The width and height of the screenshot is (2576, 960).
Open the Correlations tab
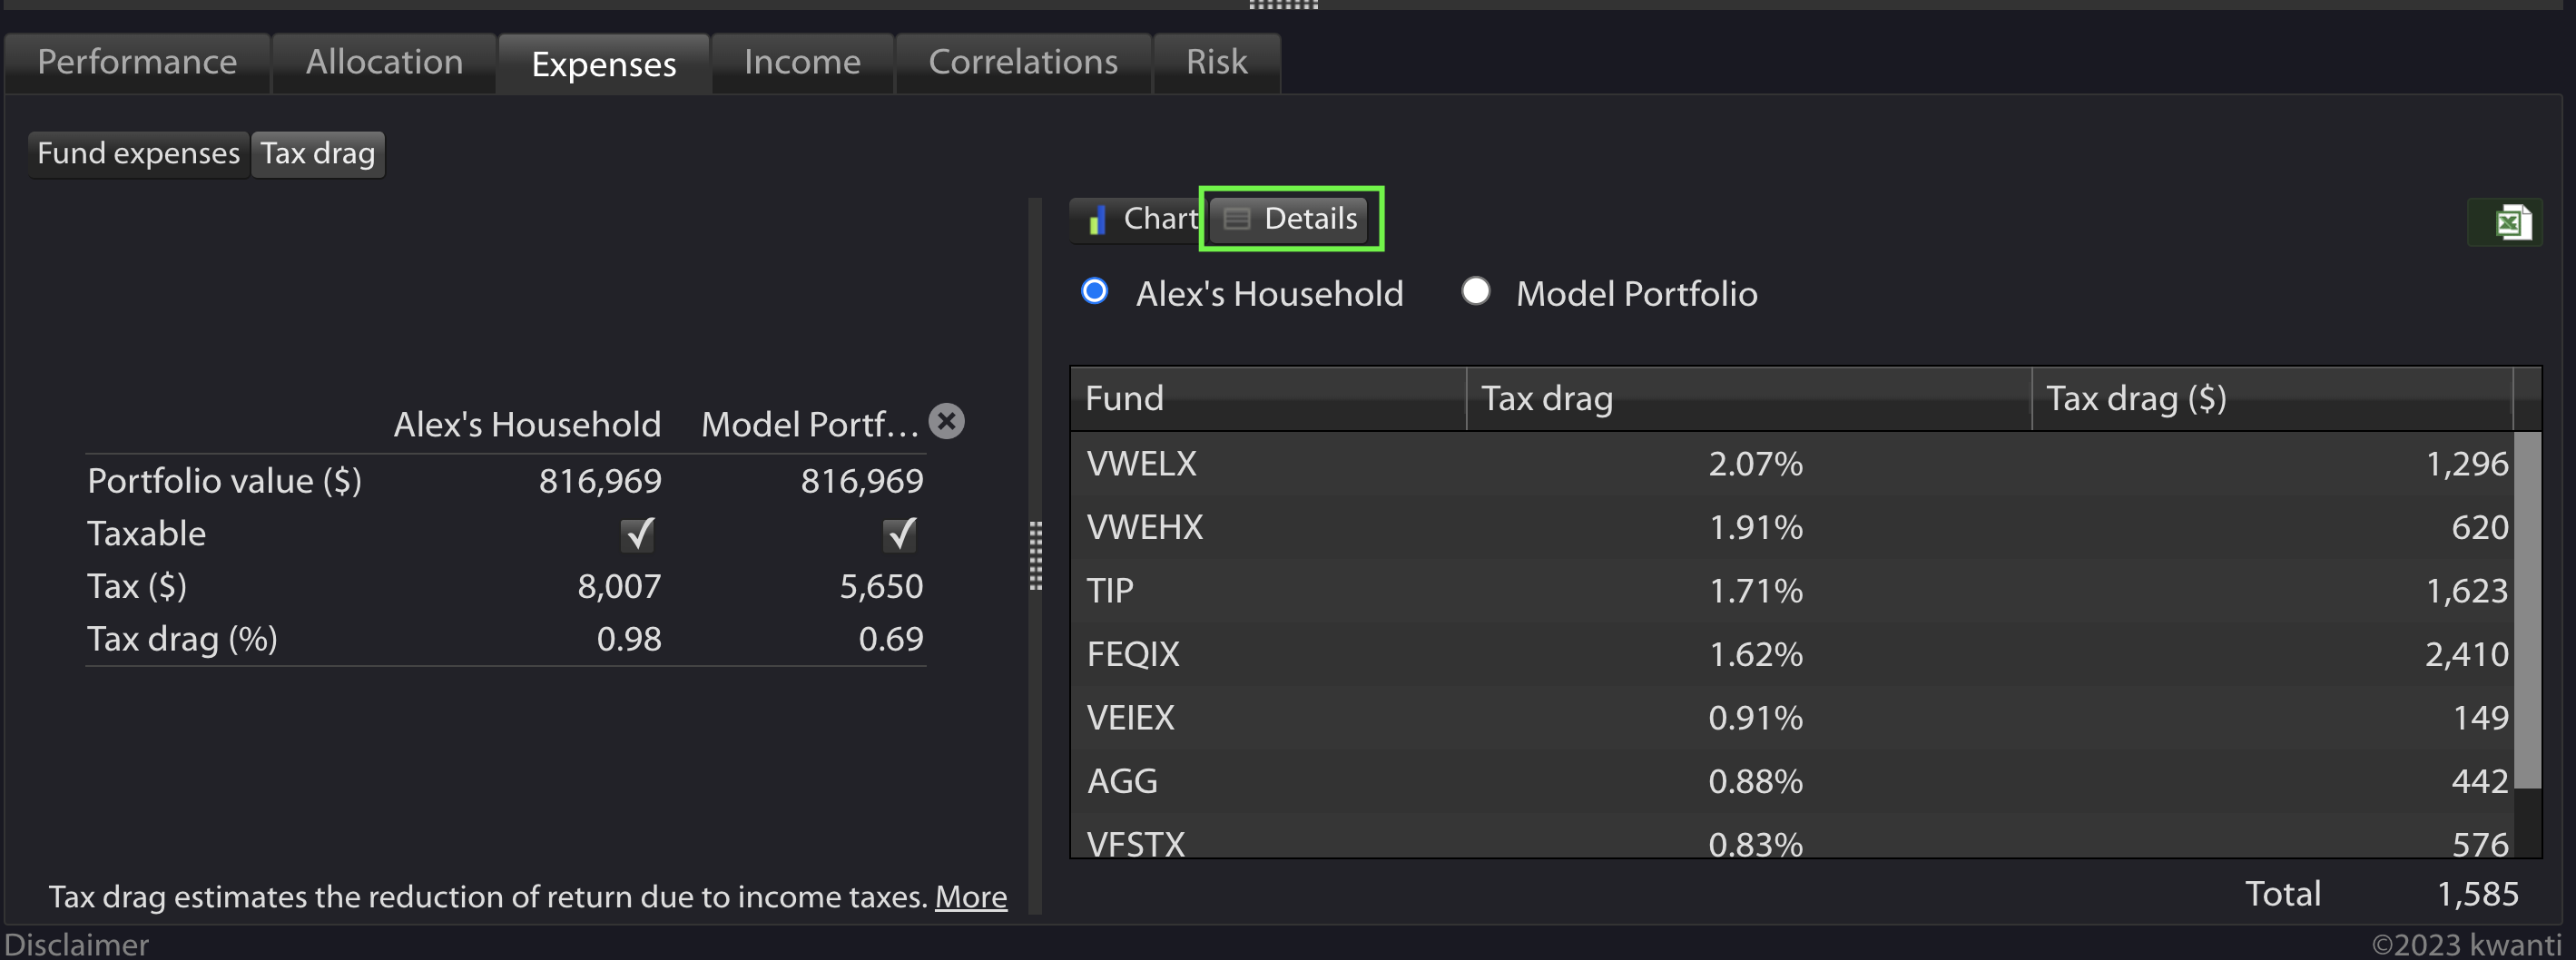1023,63
